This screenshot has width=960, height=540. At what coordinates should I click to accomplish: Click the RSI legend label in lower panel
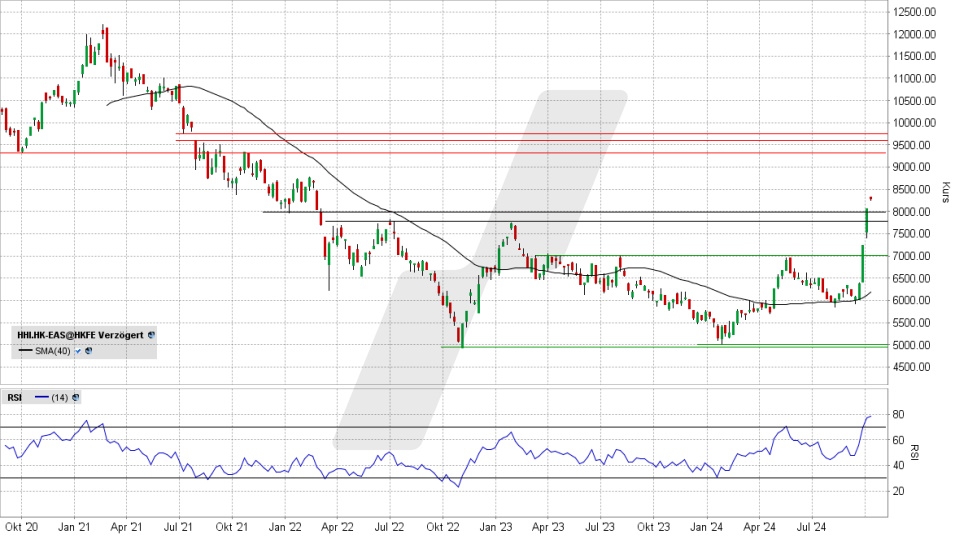[15, 397]
